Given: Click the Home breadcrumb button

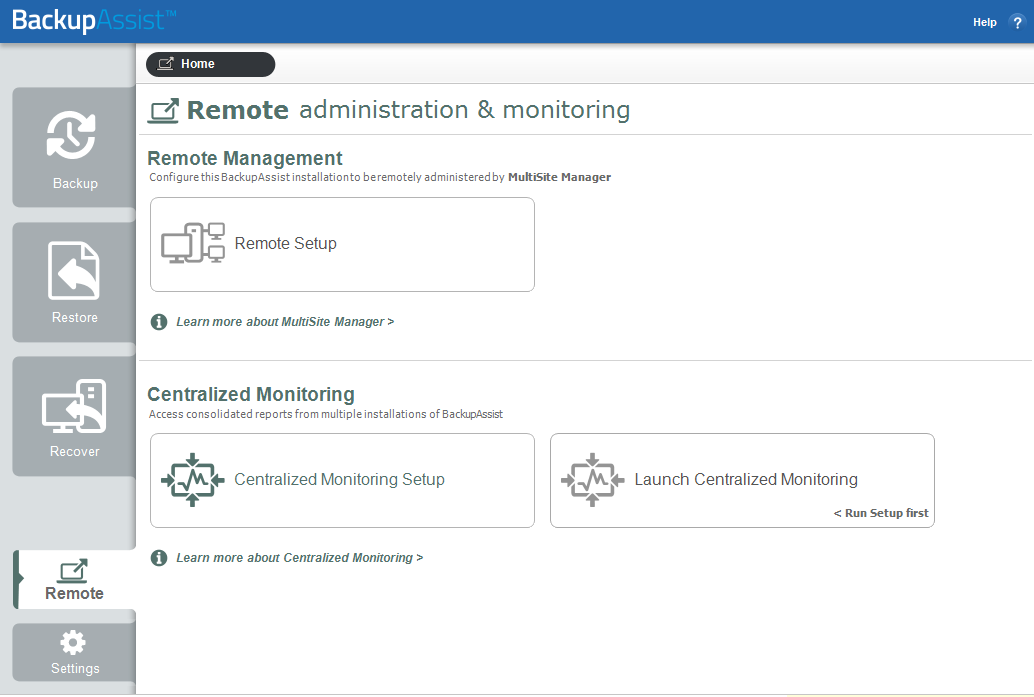Looking at the screenshot, I should click(210, 64).
